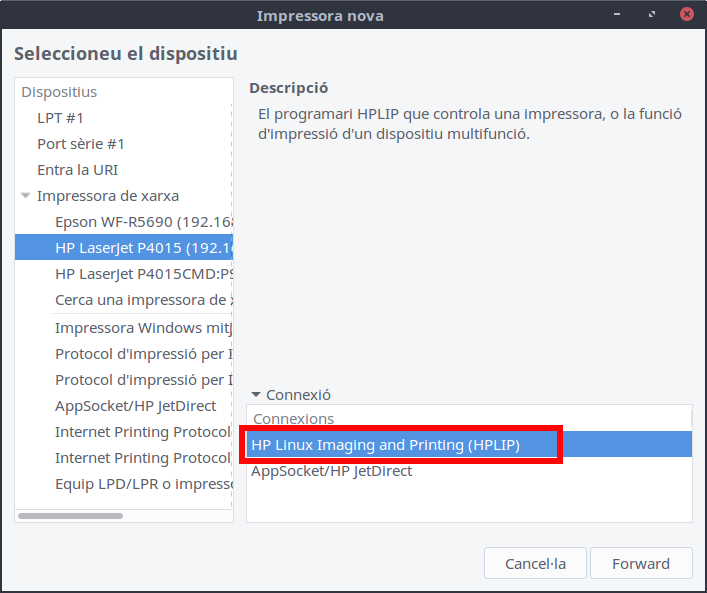Select HP Linux Imaging and Printing (HPLIP) connection

tap(385, 445)
